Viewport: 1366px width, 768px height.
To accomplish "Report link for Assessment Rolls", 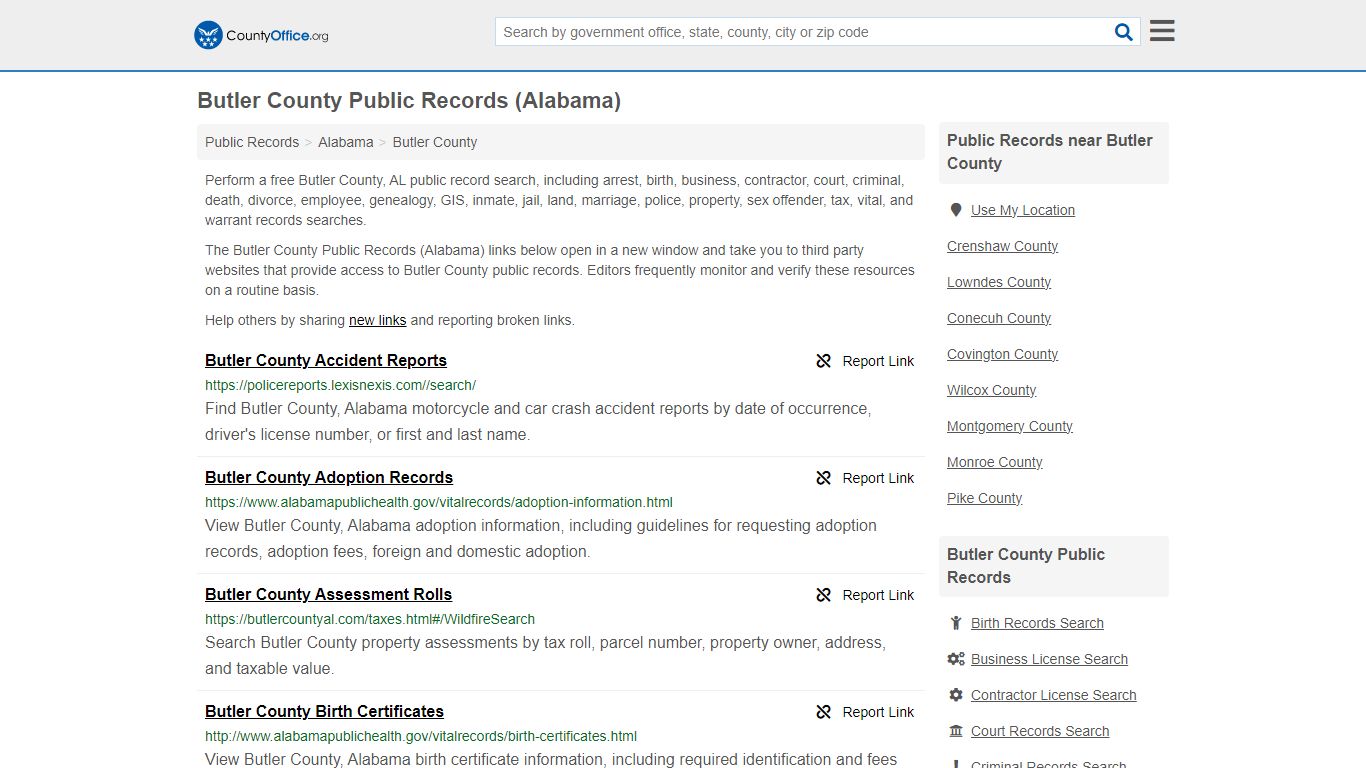I will (x=878, y=595).
